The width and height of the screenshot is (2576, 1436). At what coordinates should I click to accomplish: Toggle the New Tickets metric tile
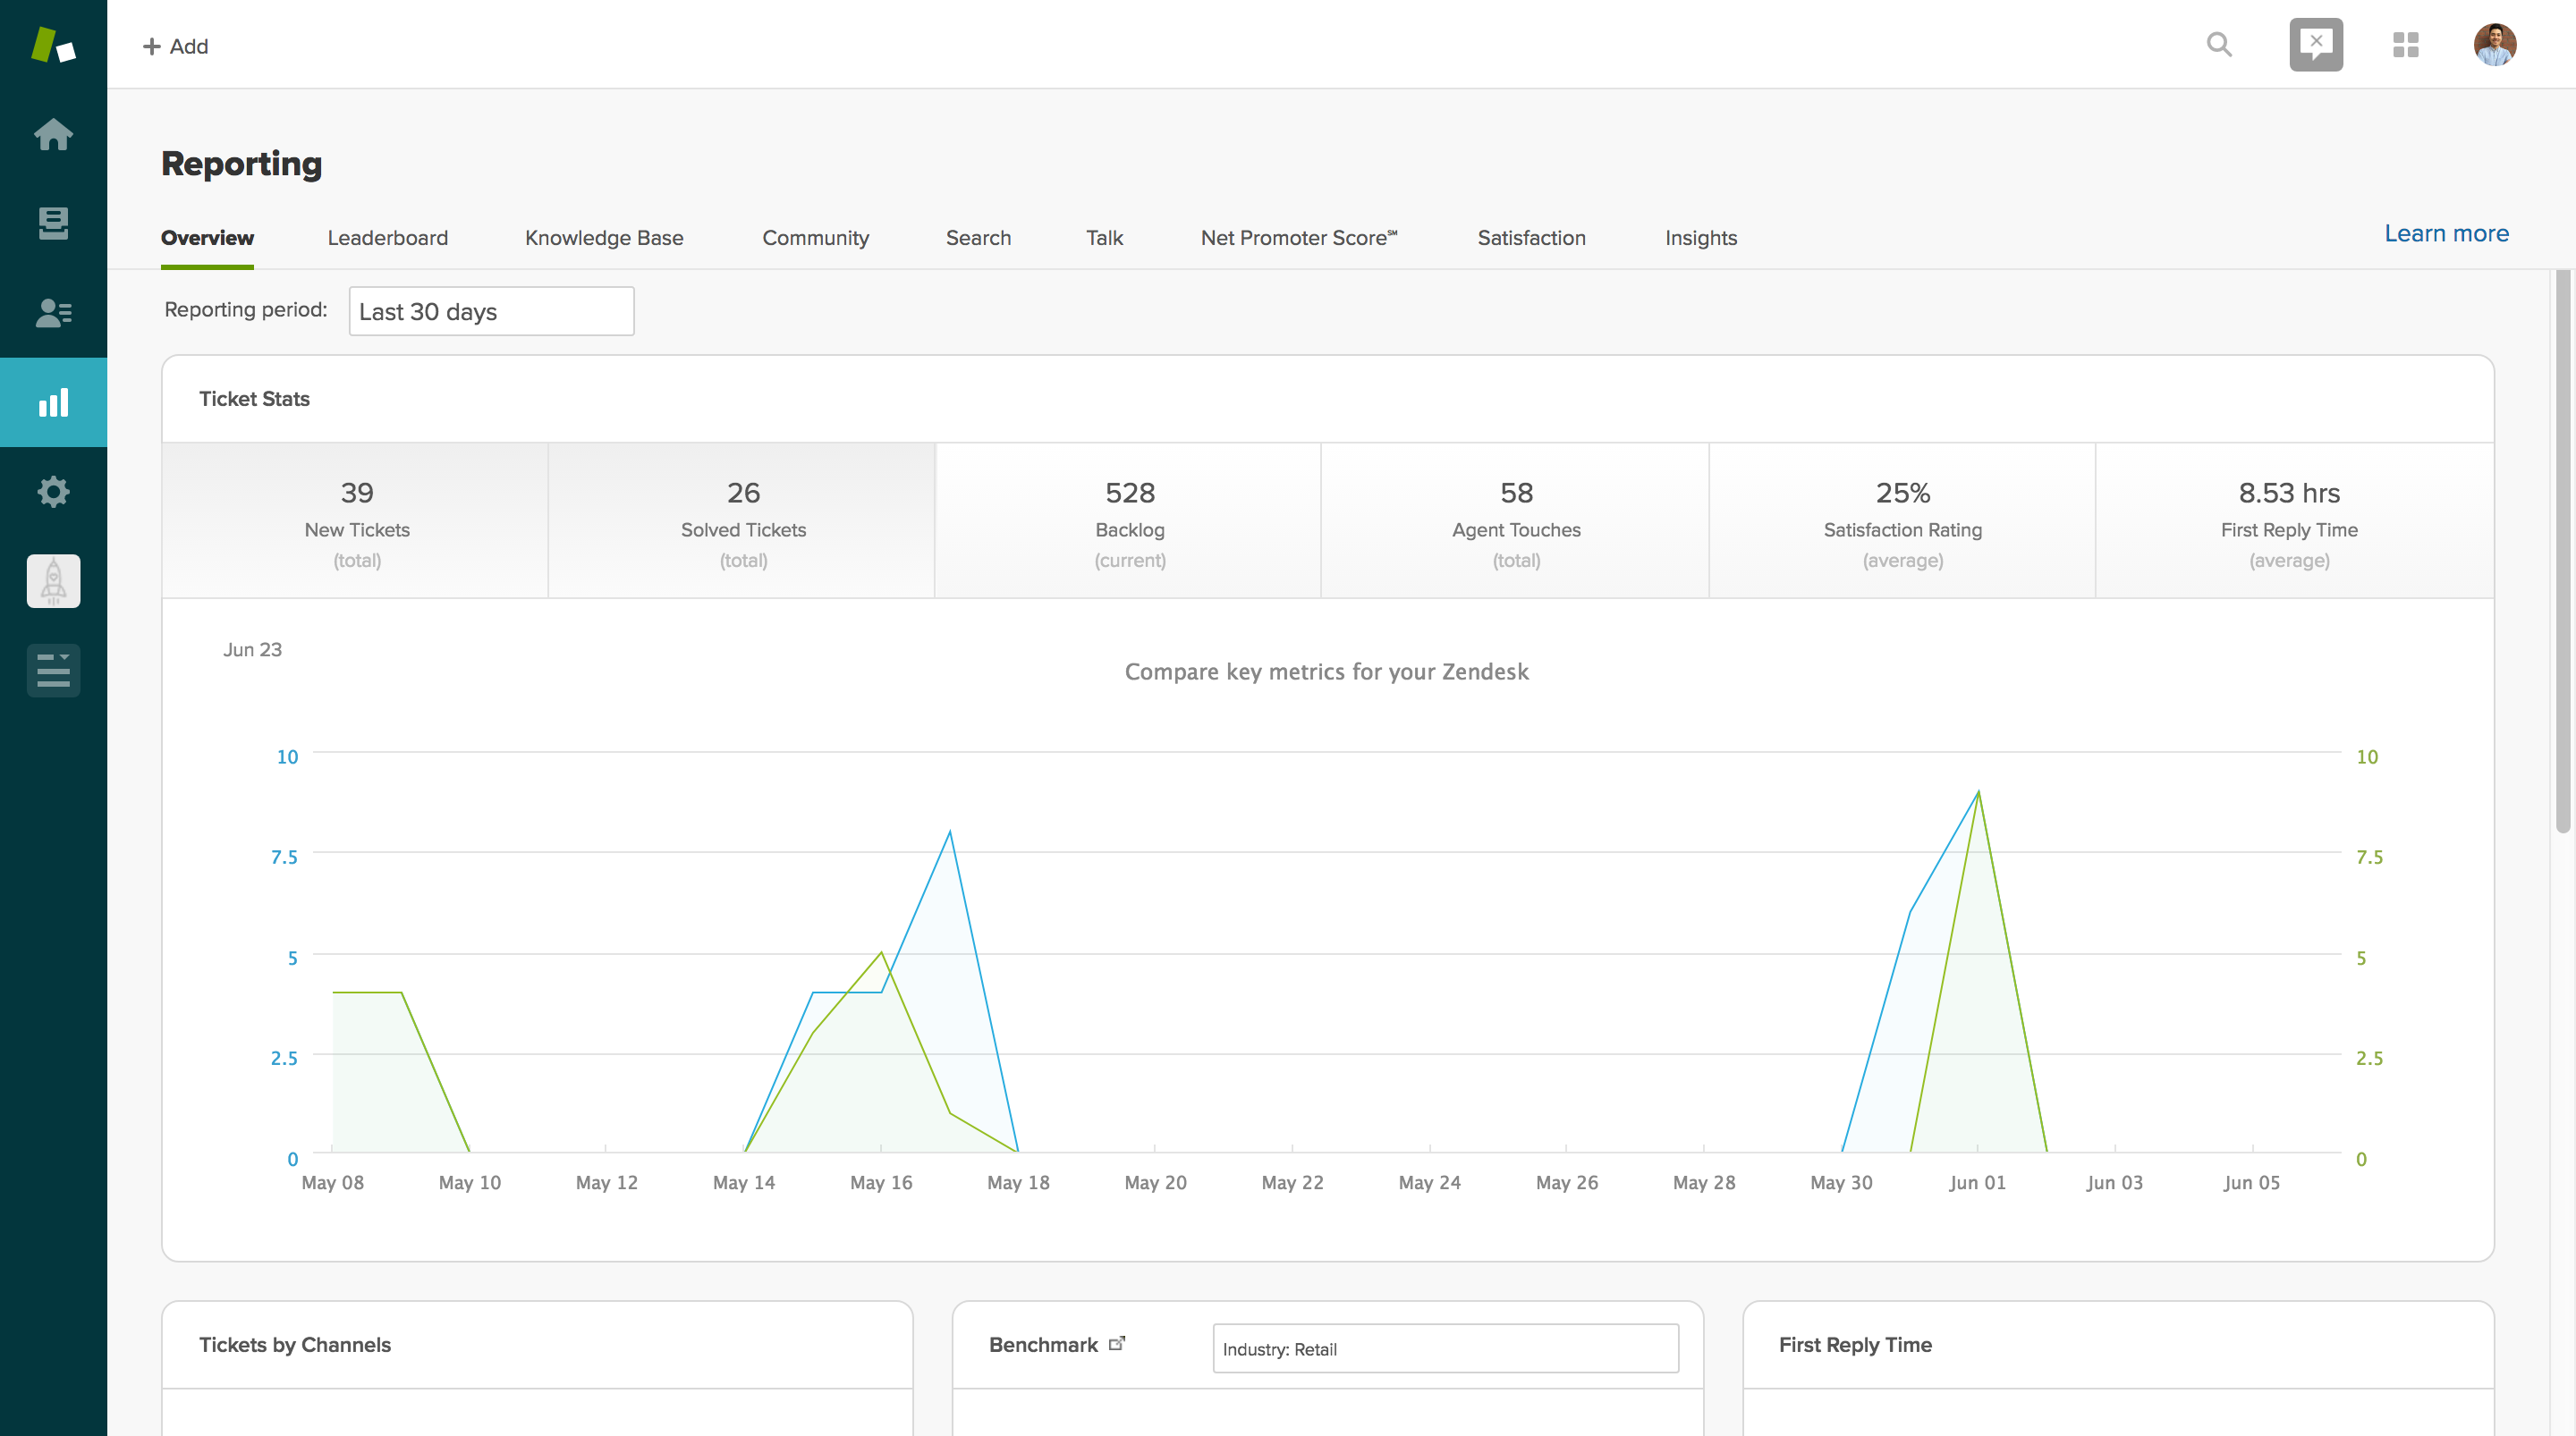click(x=356, y=521)
